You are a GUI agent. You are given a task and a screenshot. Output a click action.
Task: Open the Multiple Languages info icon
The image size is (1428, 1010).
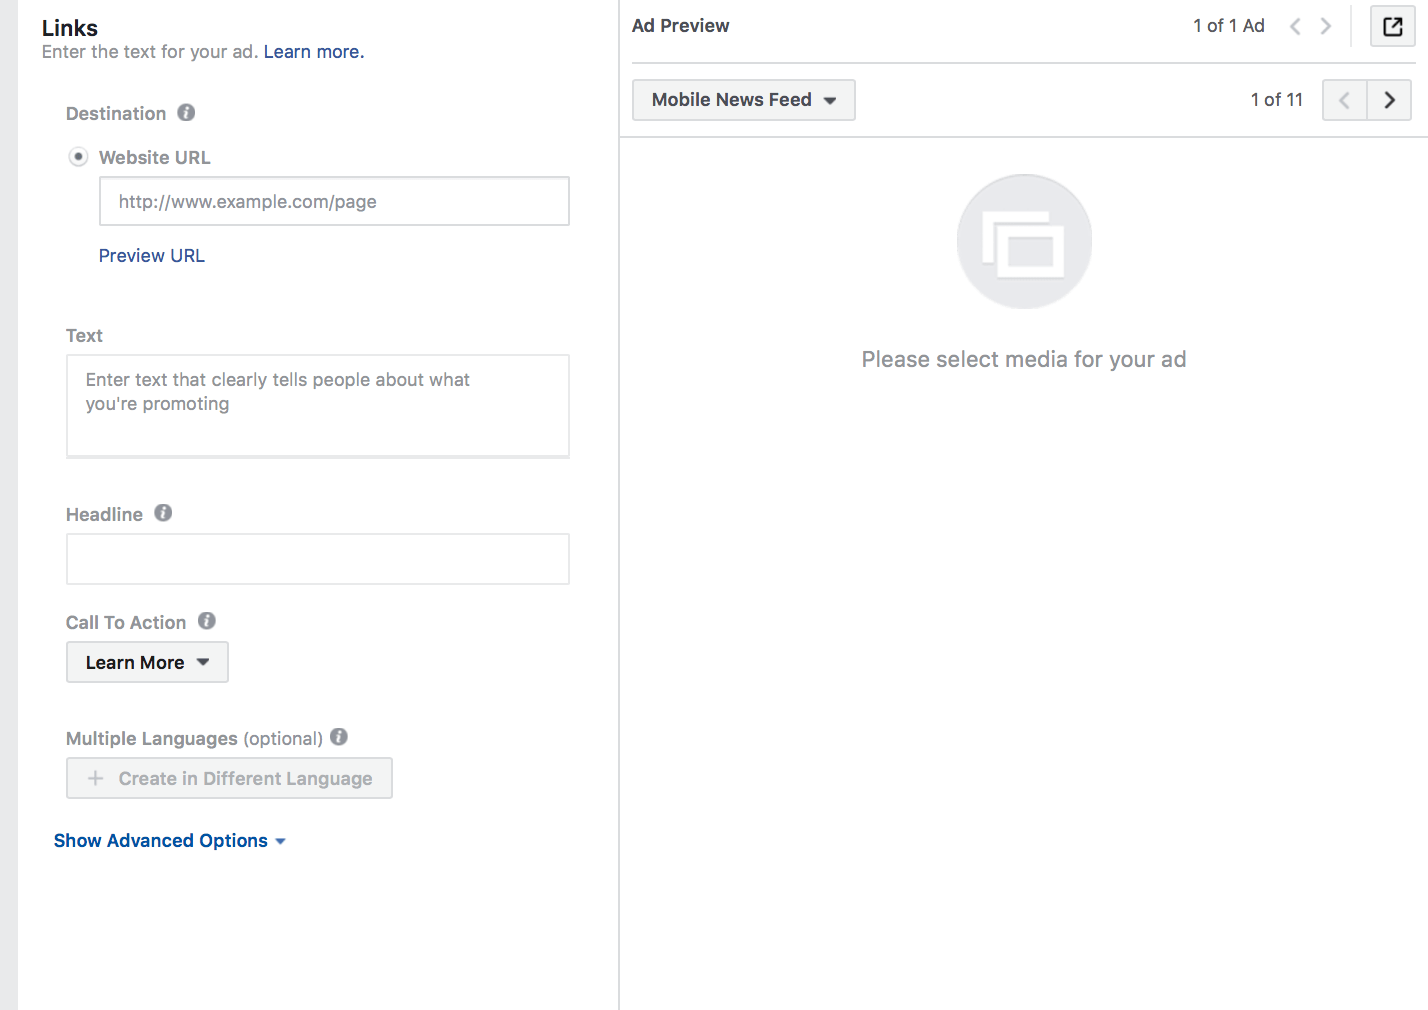point(339,736)
